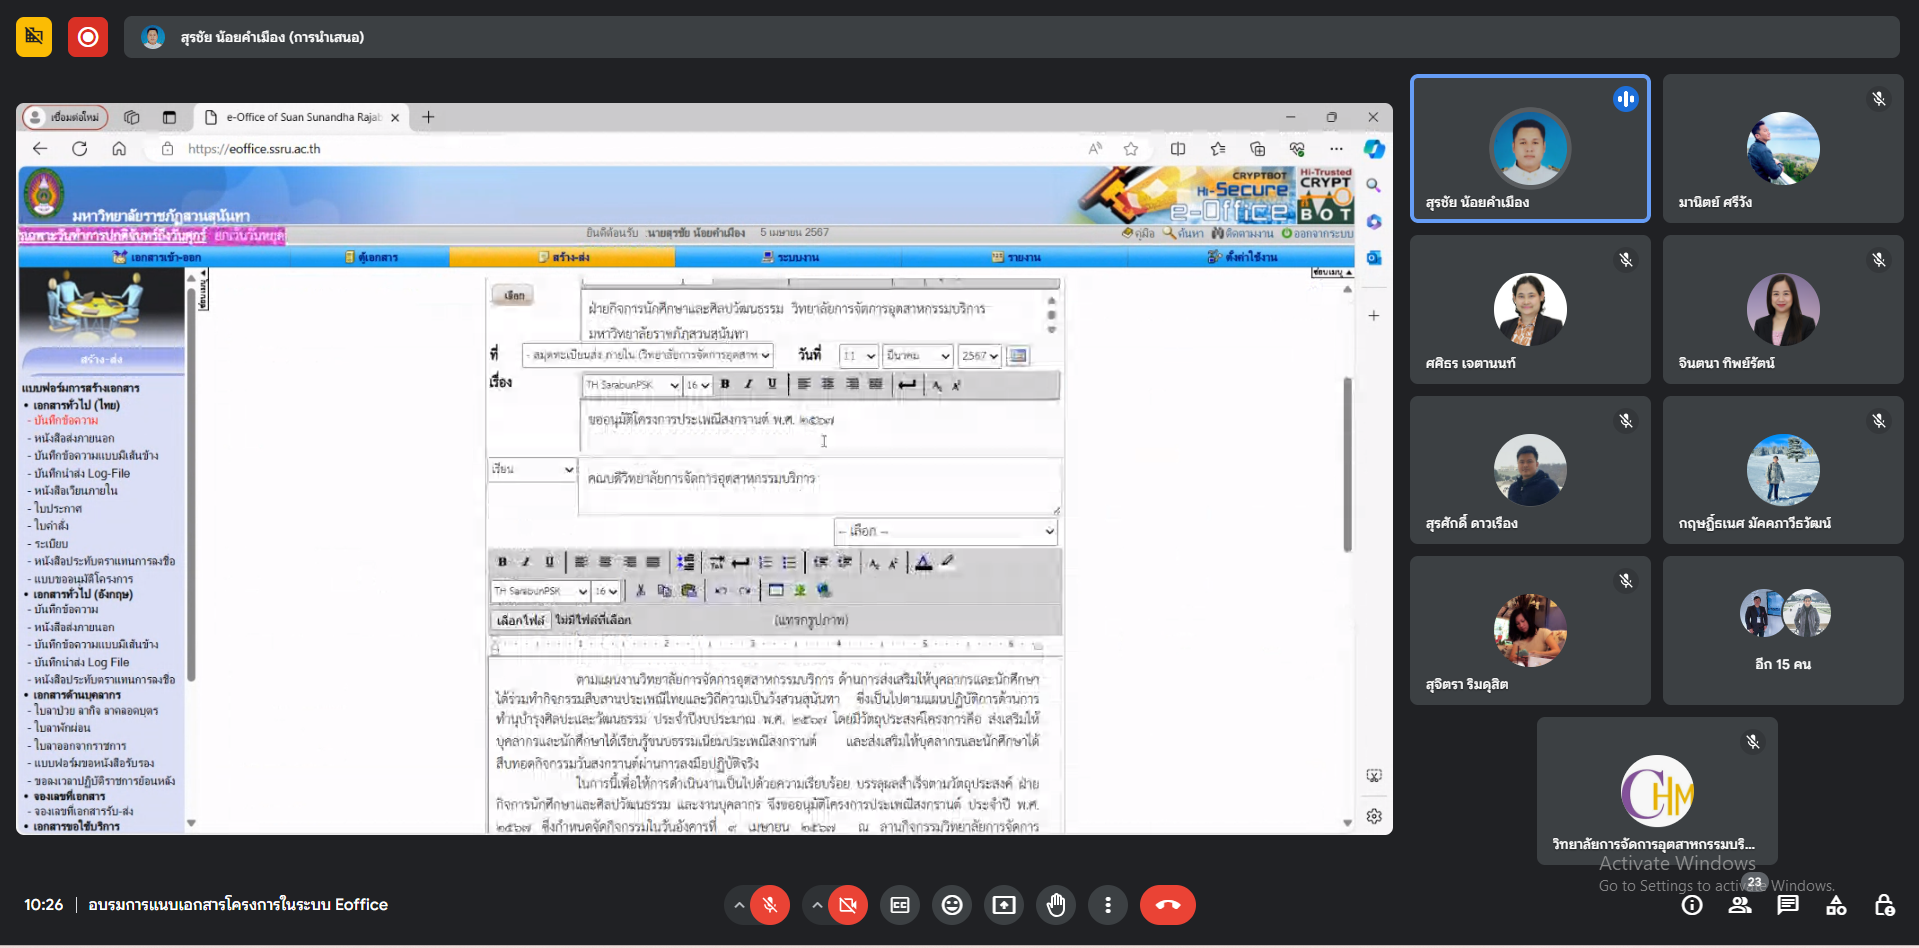1919x948 pixels.
Task: Open the สร้าง-ส่ง tab in shared screen
Action: [563, 257]
